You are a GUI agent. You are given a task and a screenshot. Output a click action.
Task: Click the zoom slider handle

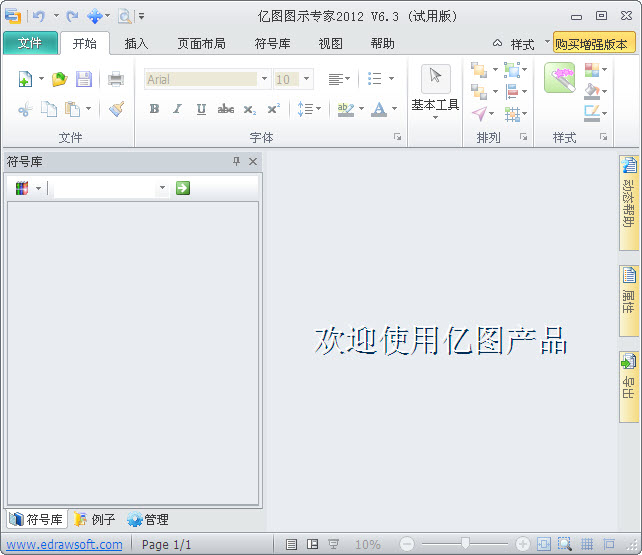point(465,544)
